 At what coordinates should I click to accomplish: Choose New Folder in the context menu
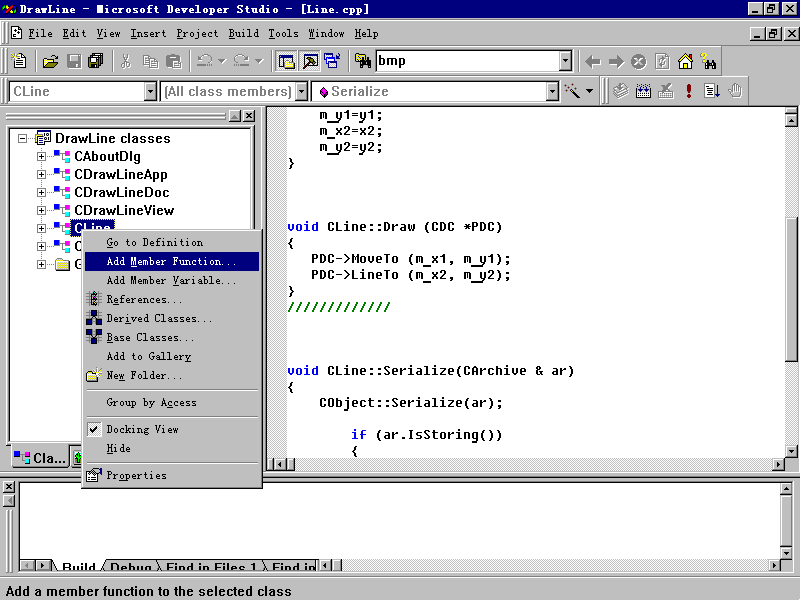172,376
